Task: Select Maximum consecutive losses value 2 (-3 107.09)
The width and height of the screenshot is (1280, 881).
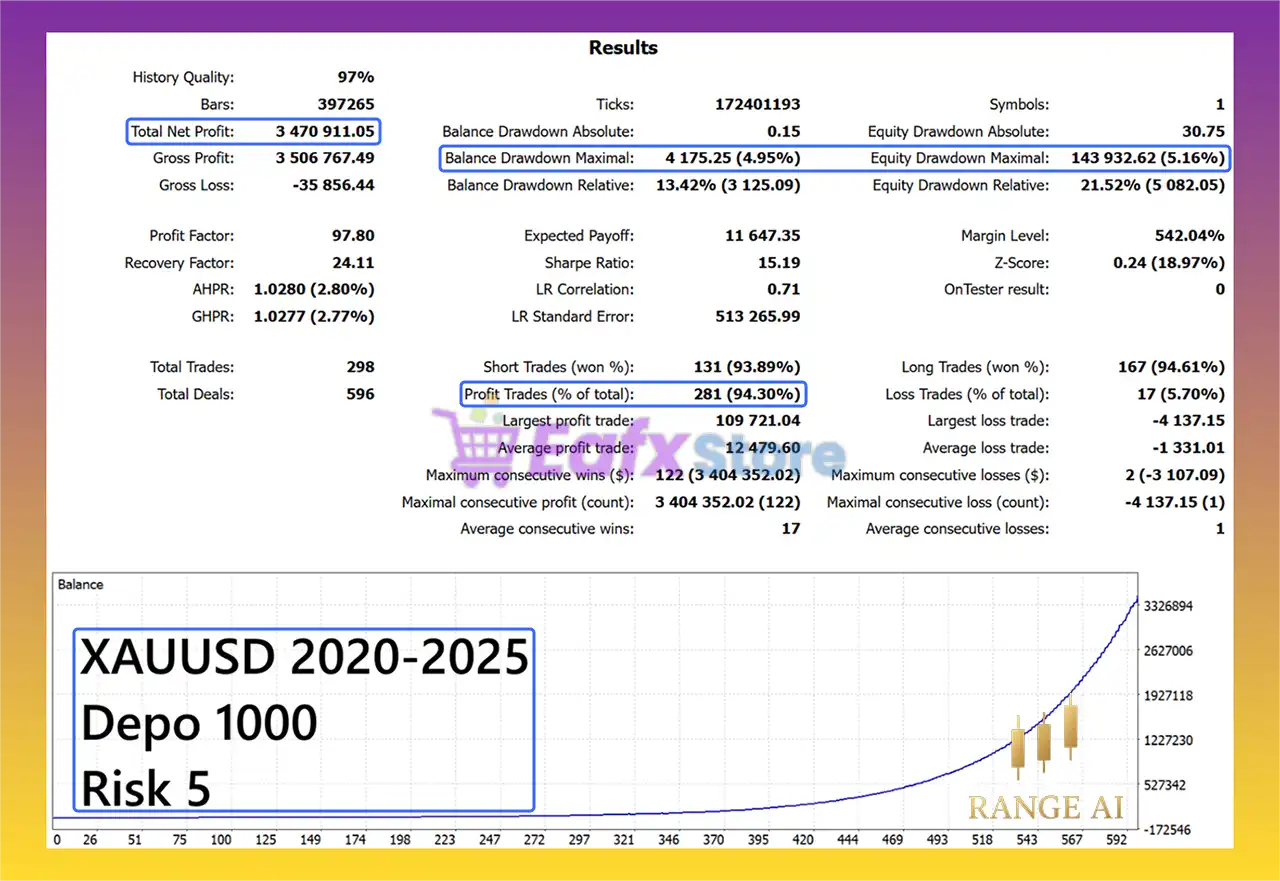Action: [1174, 475]
